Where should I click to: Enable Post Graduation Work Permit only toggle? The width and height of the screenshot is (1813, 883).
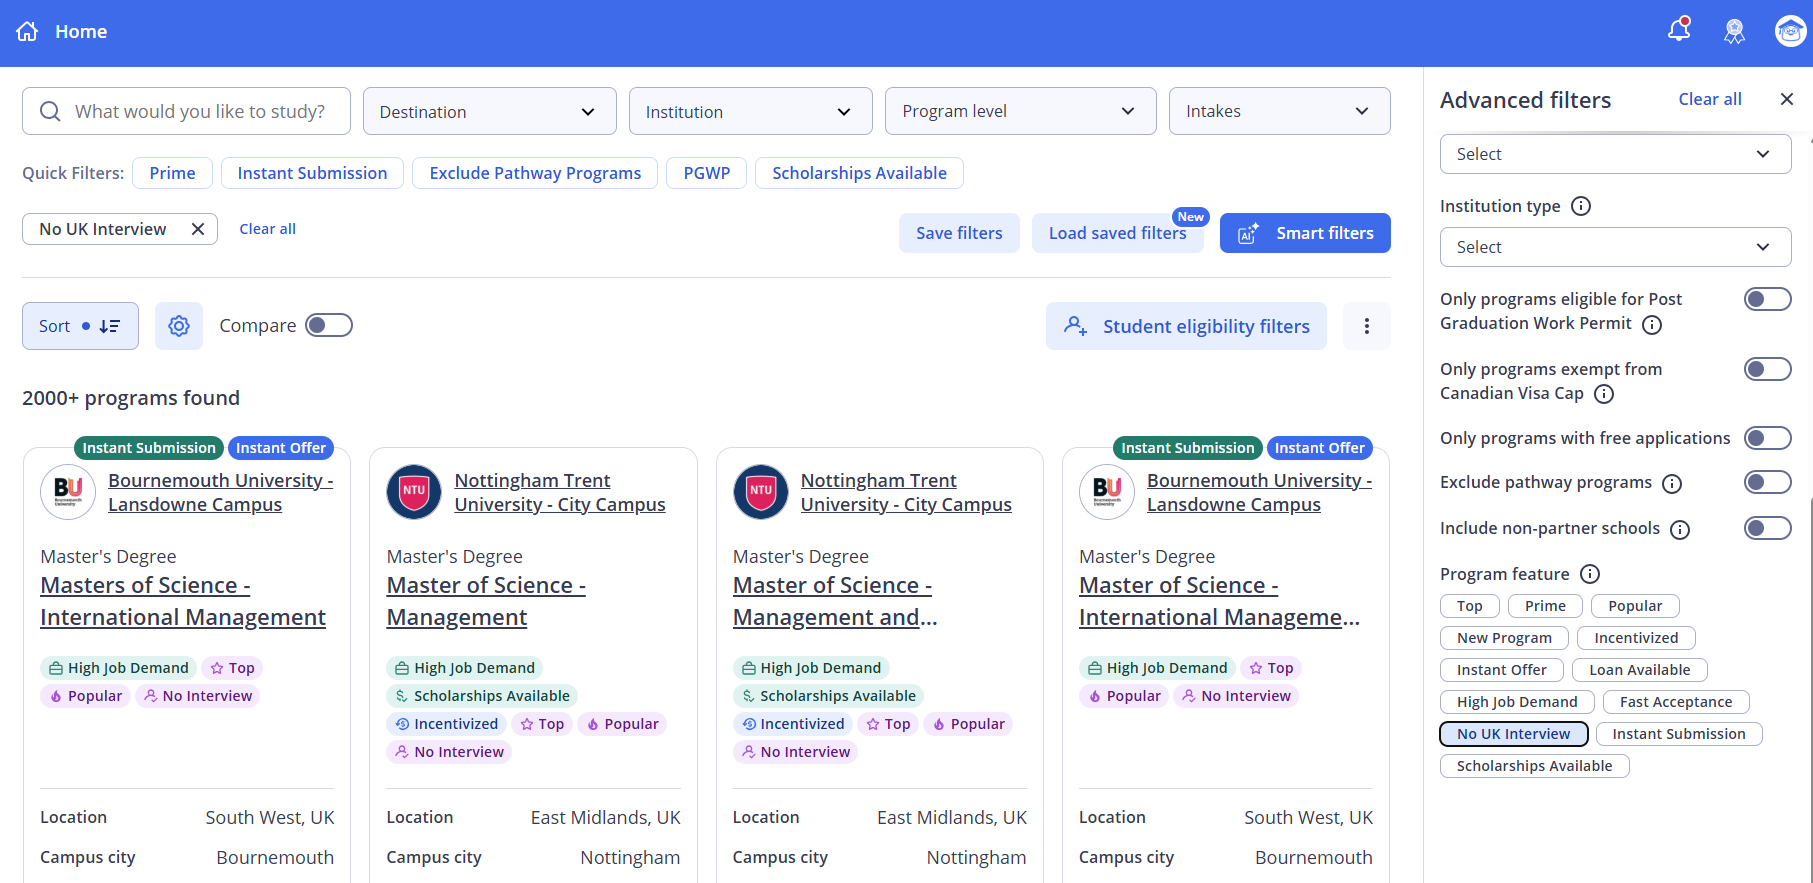[1767, 299]
